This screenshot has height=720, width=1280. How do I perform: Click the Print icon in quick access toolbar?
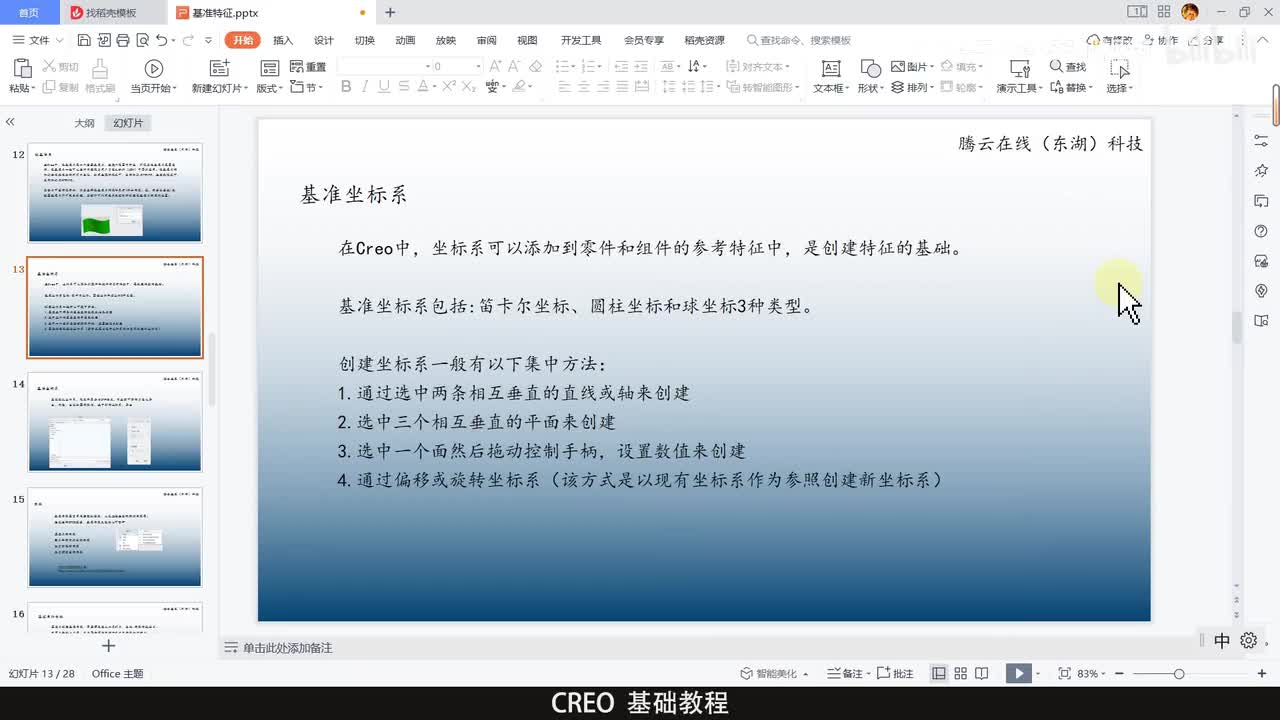point(122,40)
